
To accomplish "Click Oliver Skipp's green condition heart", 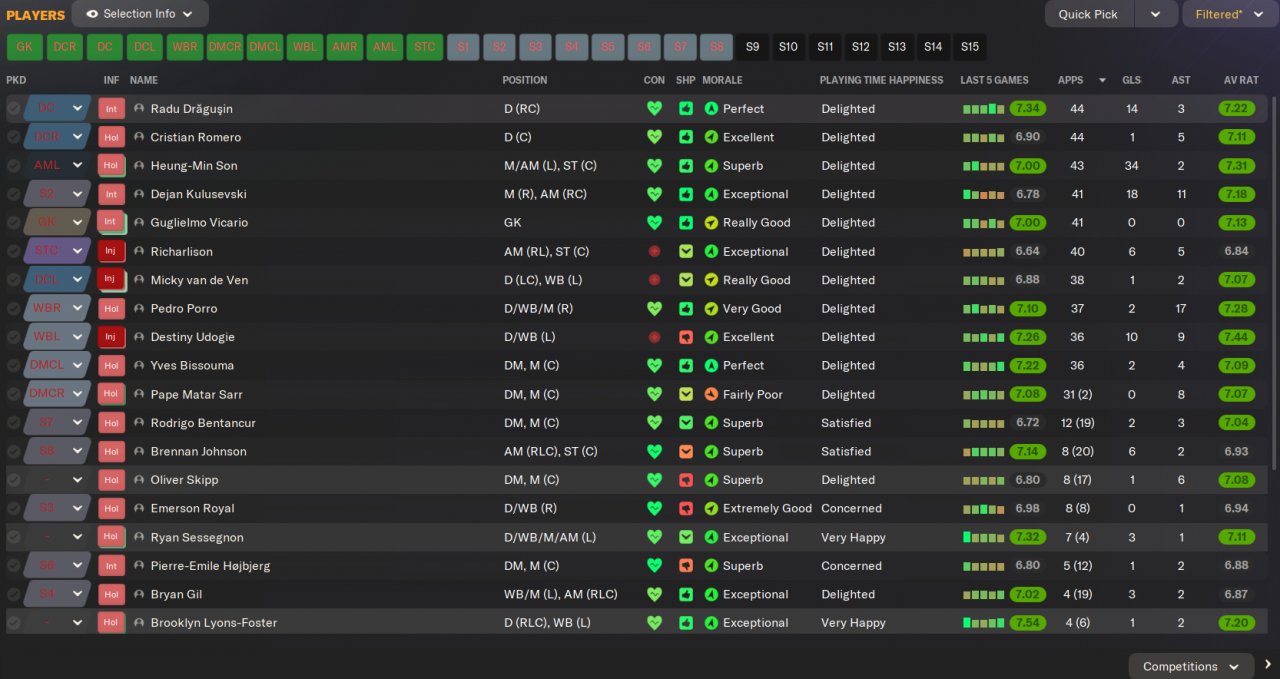I will pyautogui.click(x=654, y=480).
